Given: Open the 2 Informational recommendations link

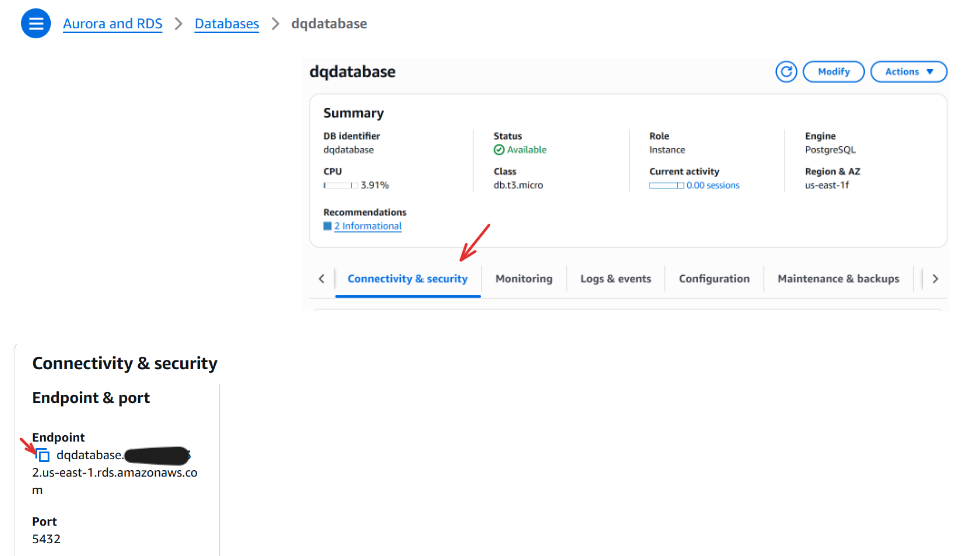Looking at the screenshot, I should coord(368,226).
